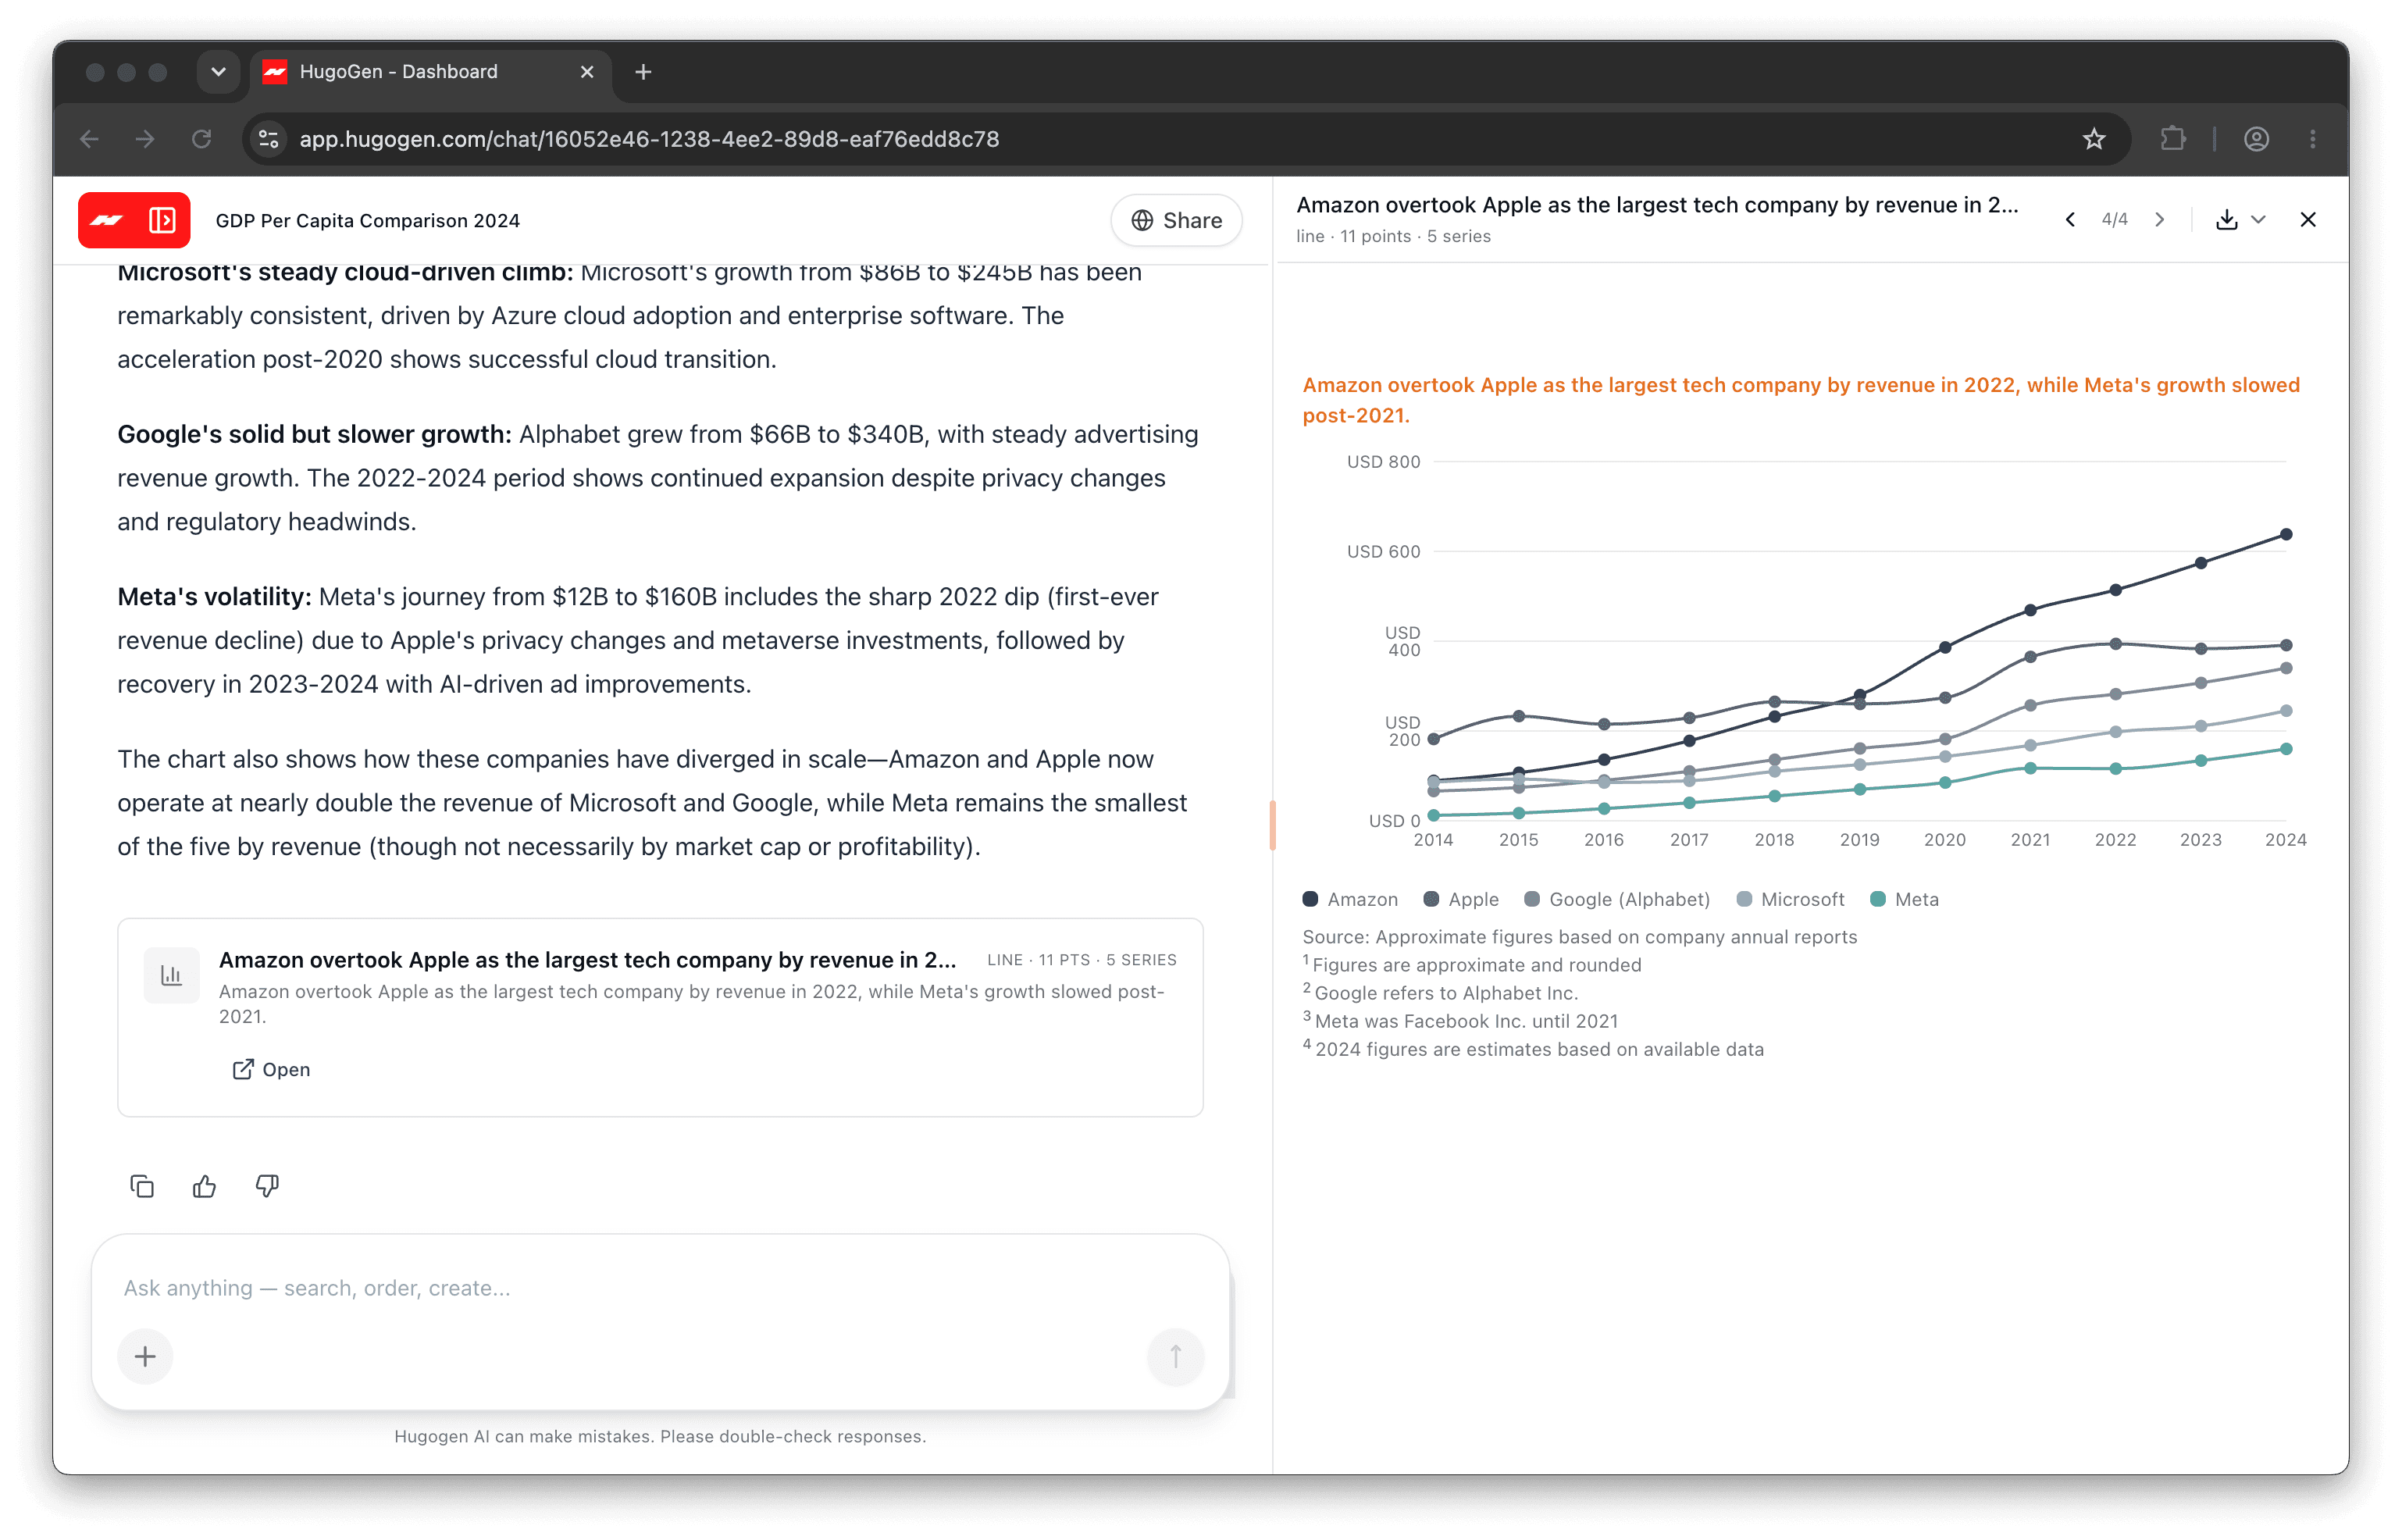
Task: Close the chart panel
Action: tap(2308, 220)
